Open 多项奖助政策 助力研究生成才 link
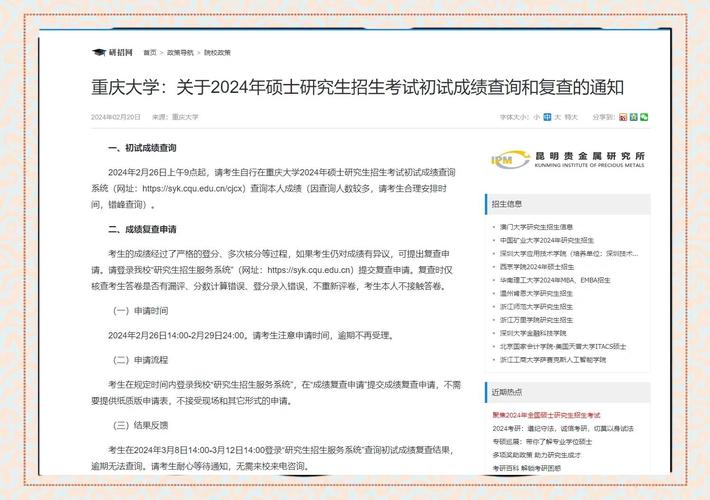710x500 pixels. [537, 455]
